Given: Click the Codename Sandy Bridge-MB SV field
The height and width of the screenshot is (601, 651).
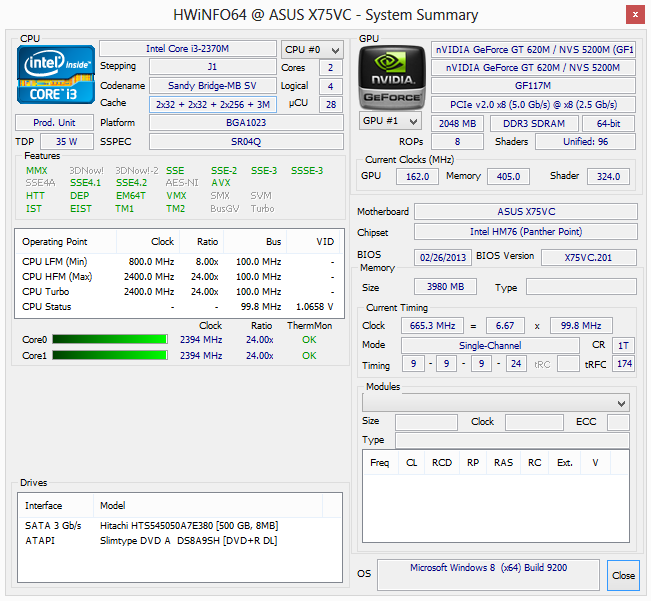Looking at the screenshot, I should pos(213,86).
